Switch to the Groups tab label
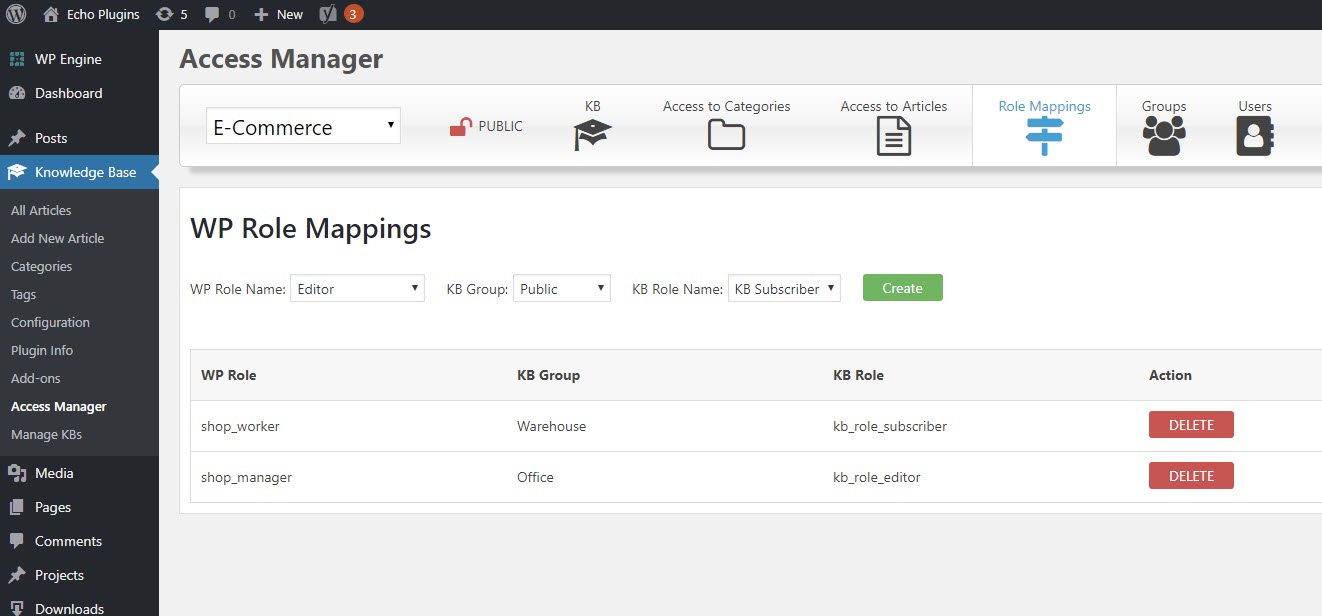1322x616 pixels. (x=1164, y=106)
